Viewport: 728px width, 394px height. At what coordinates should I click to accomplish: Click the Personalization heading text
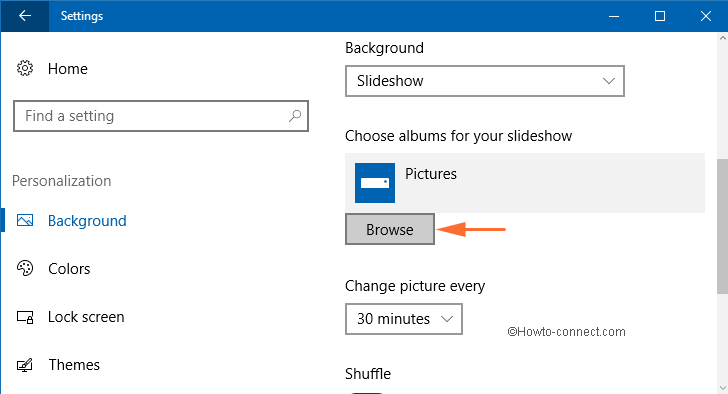tap(62, 181)
